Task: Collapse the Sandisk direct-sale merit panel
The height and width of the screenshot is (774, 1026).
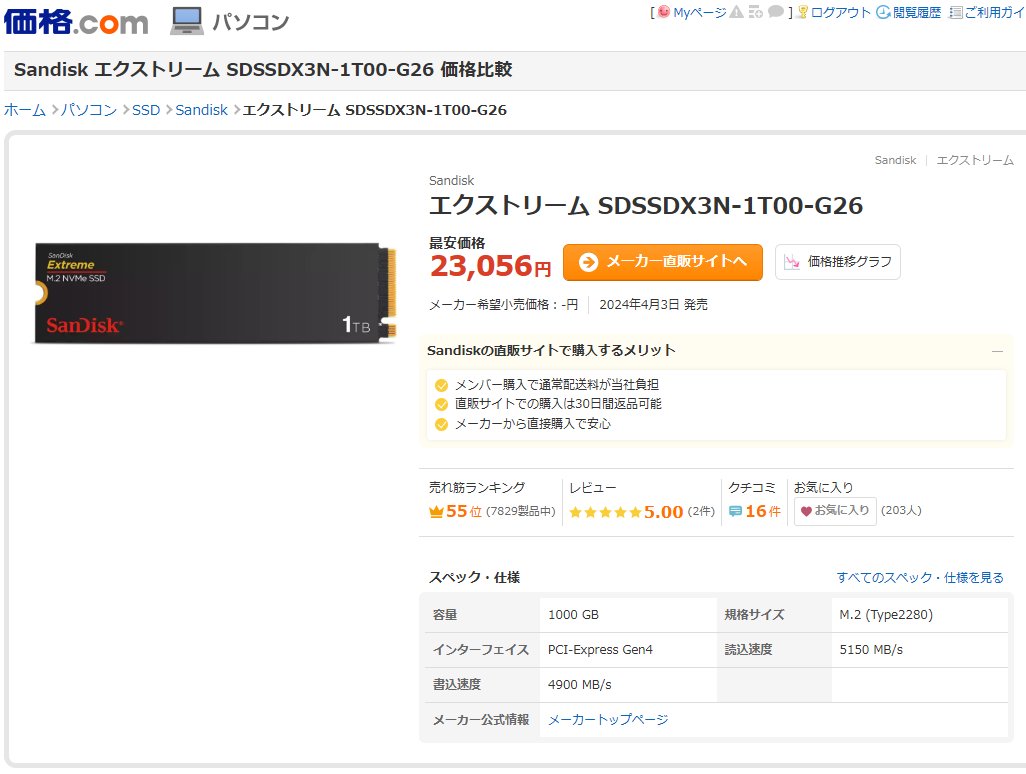Action: tap(997, 351)
